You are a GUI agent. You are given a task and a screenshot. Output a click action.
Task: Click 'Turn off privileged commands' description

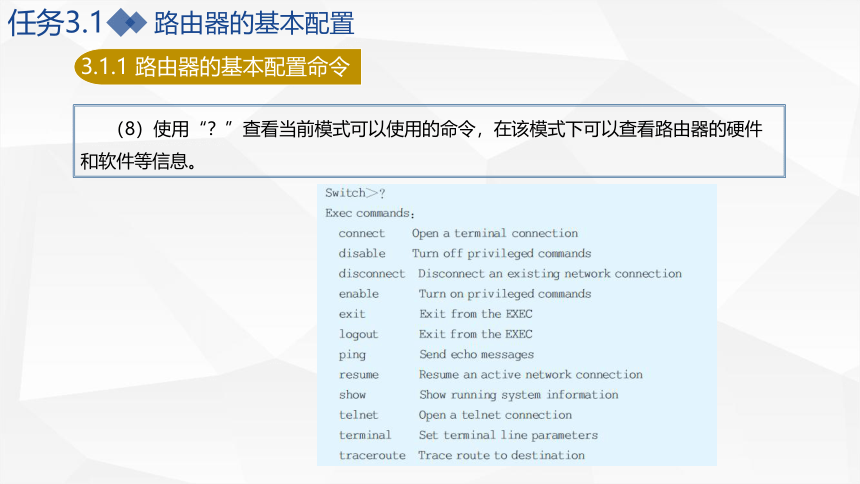(501, 254)
